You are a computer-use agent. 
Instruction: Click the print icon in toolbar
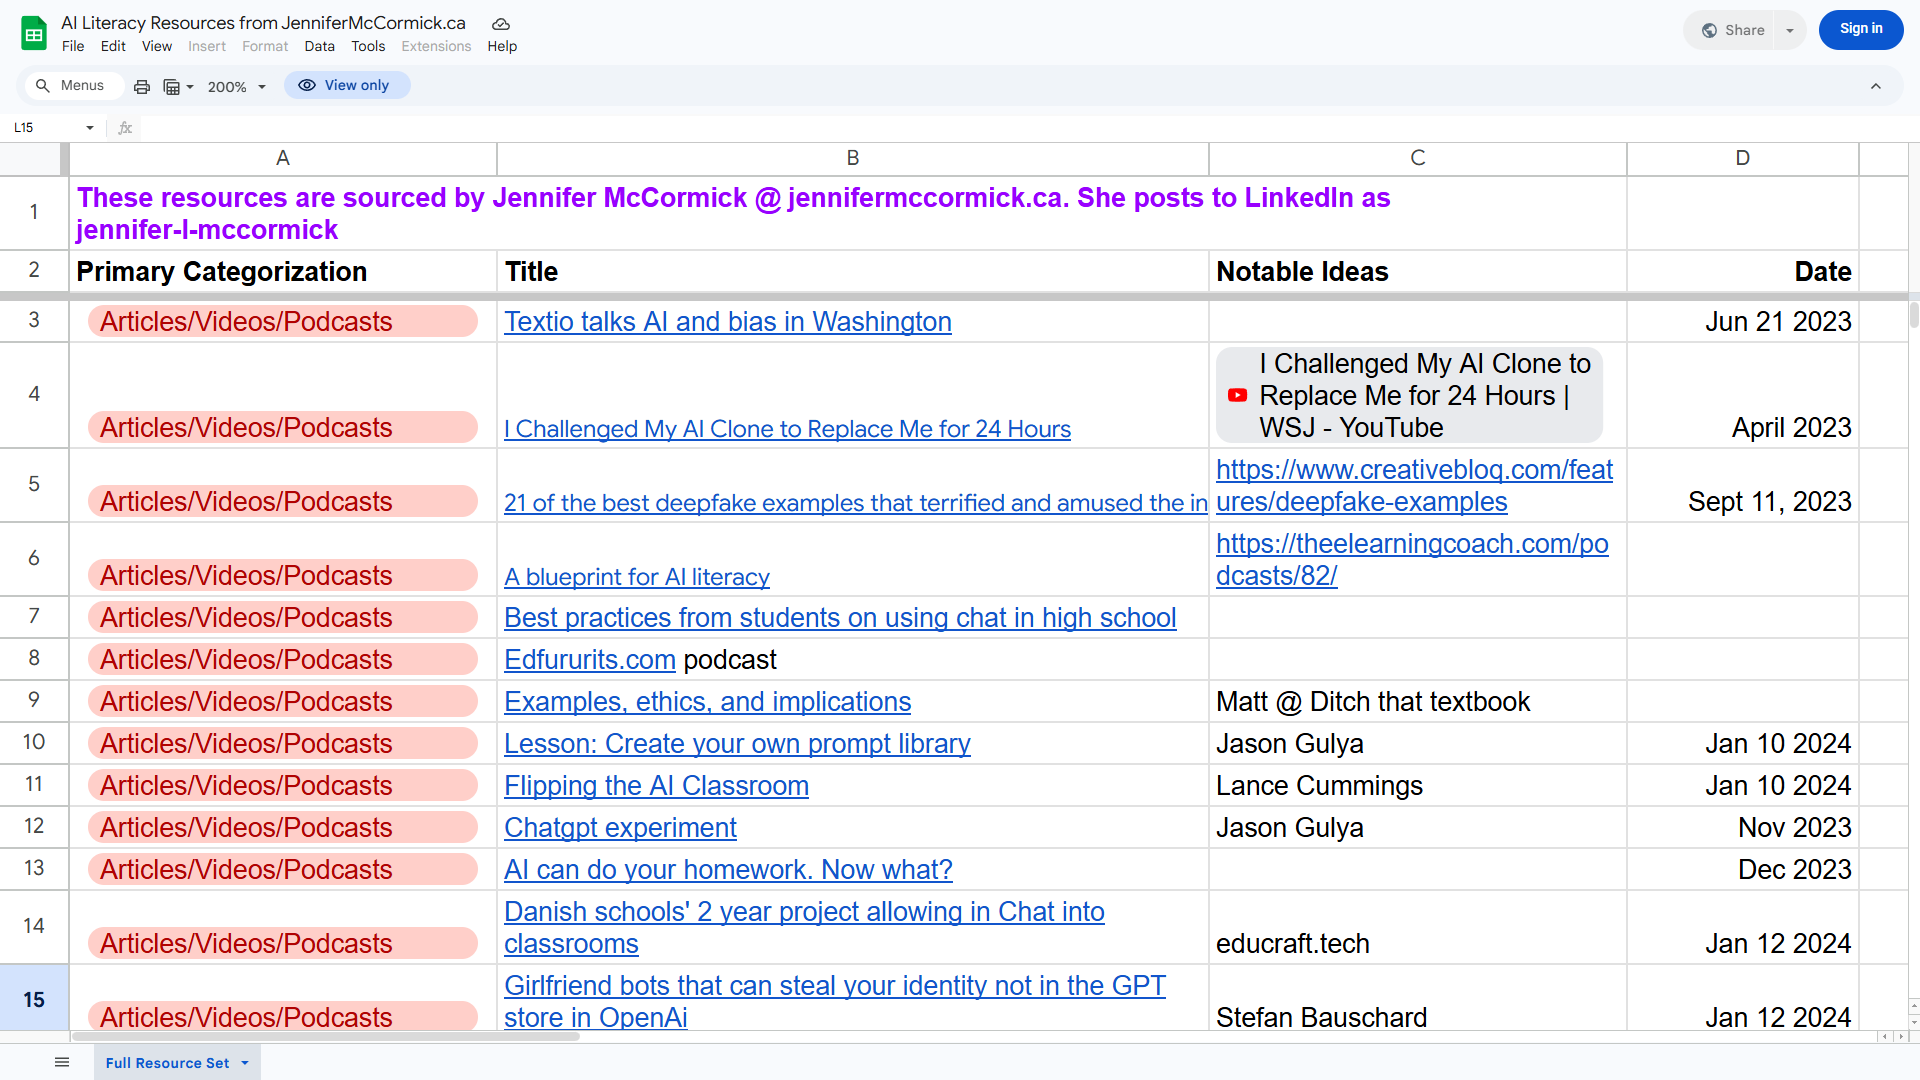coord(142,86)
